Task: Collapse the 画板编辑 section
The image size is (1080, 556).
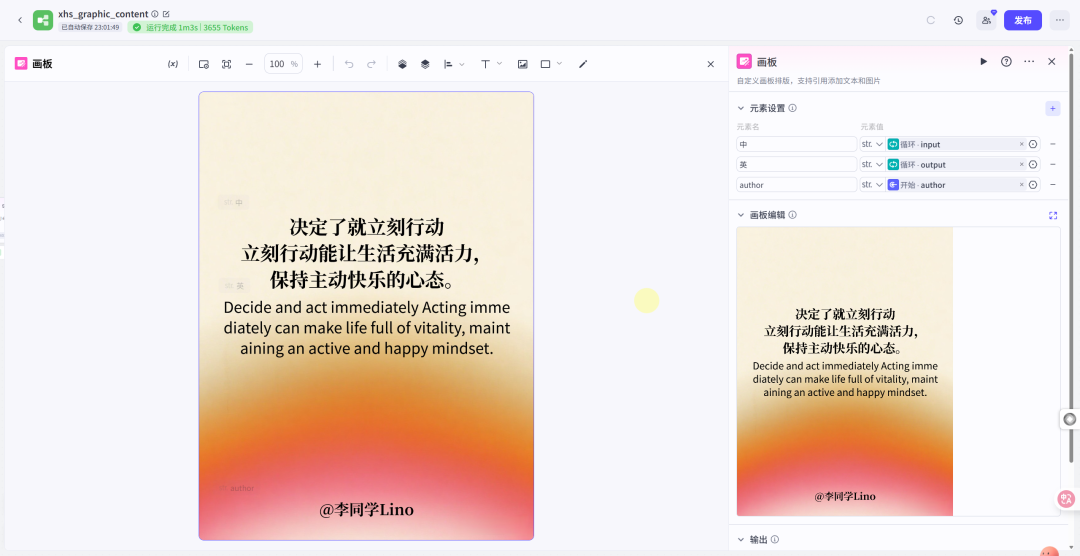Action: [740, 215]
